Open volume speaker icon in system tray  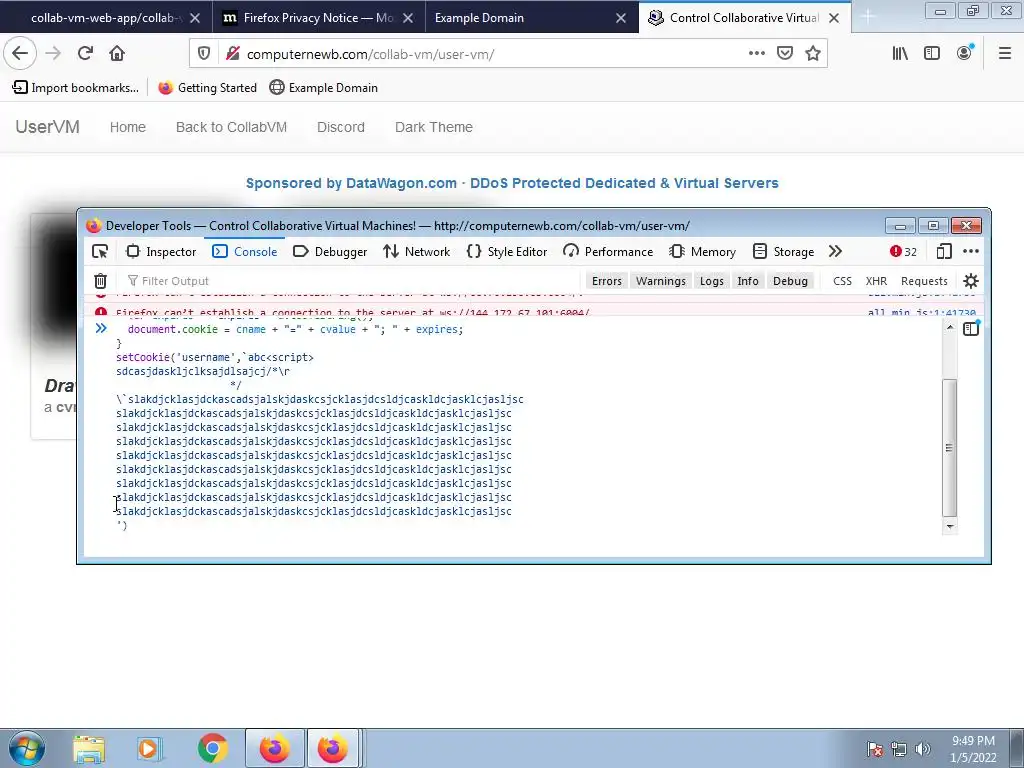point(922,749)
